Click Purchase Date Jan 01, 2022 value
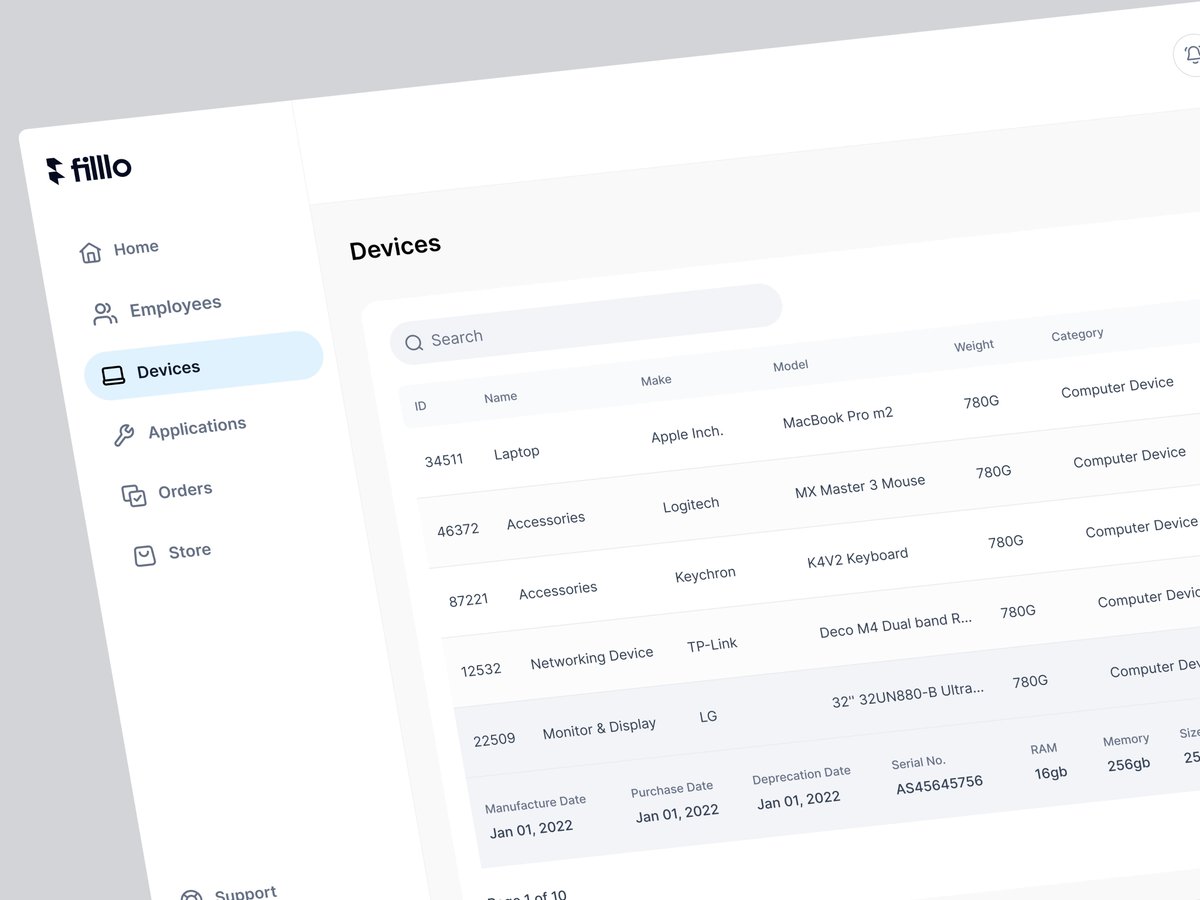This screenshot has width=1200, height=900. tap(677, 814)
